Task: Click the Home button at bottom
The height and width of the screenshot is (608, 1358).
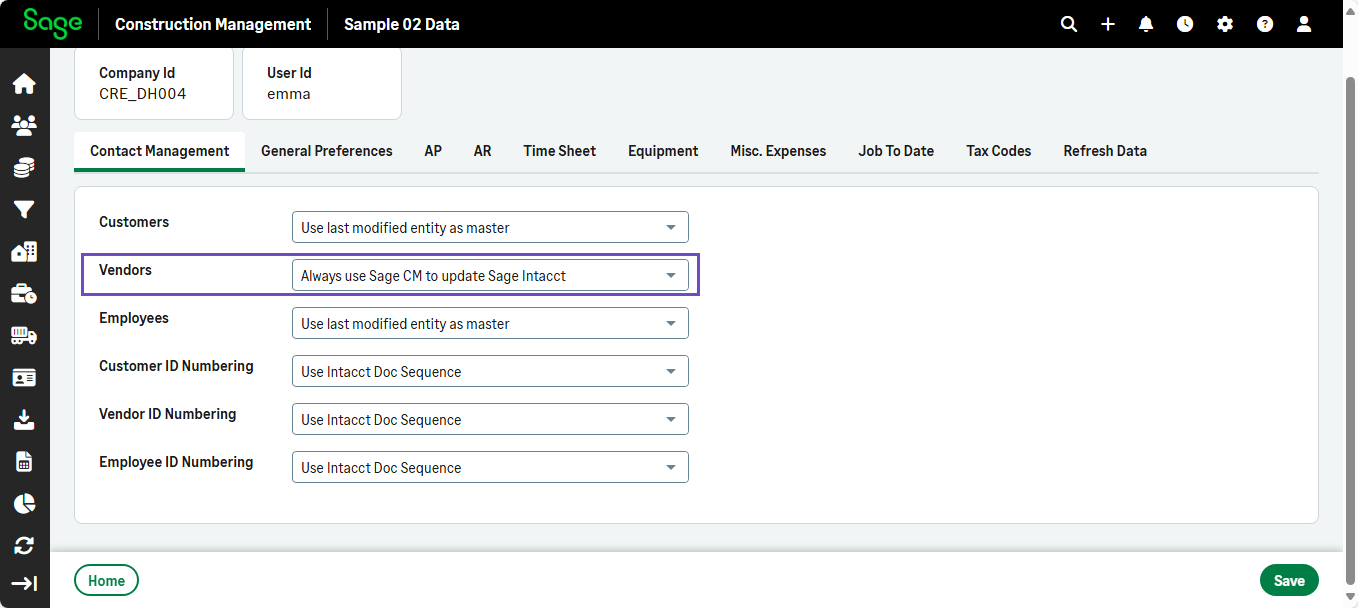Action: tap(106, 580)
